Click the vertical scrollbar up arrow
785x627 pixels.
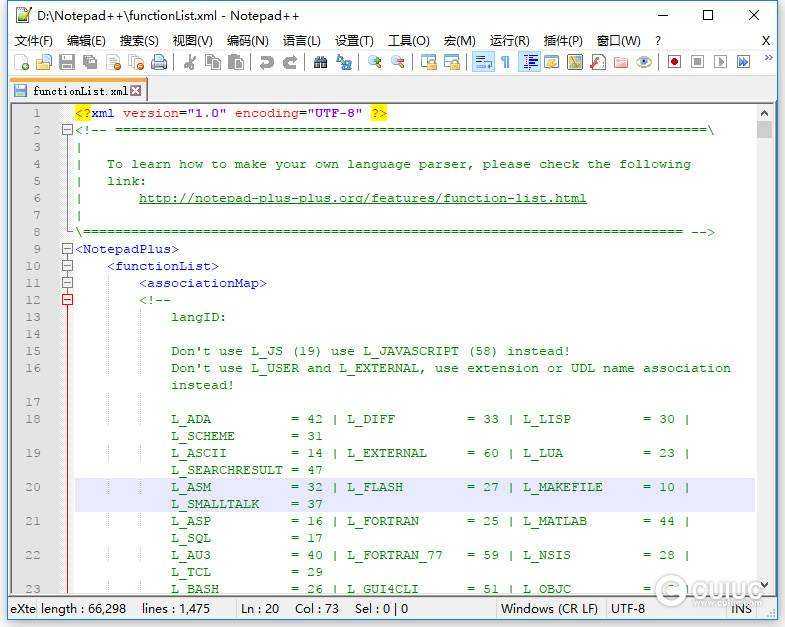tap(764, 113)
